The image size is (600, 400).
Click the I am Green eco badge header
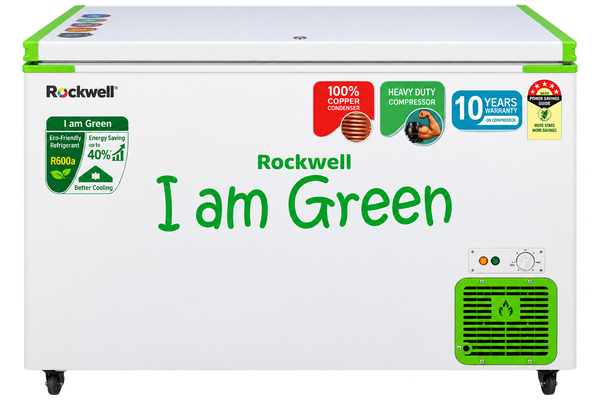coord(87,124)
